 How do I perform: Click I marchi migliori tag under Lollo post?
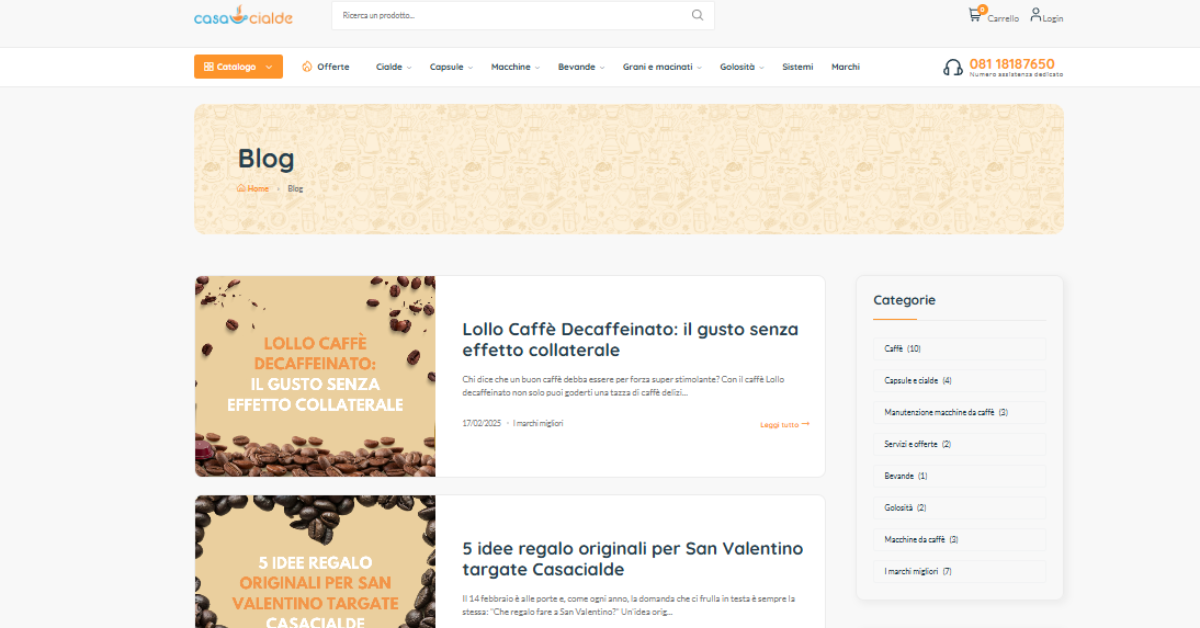pos(538,423)
